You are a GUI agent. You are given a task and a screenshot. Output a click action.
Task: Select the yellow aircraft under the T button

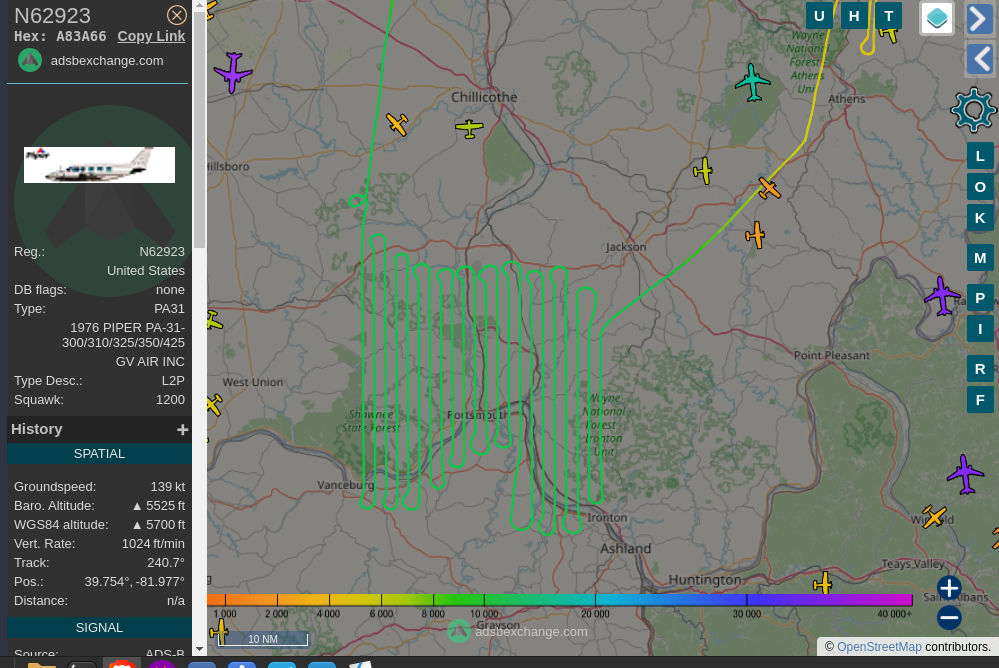(x=889, y=33)
